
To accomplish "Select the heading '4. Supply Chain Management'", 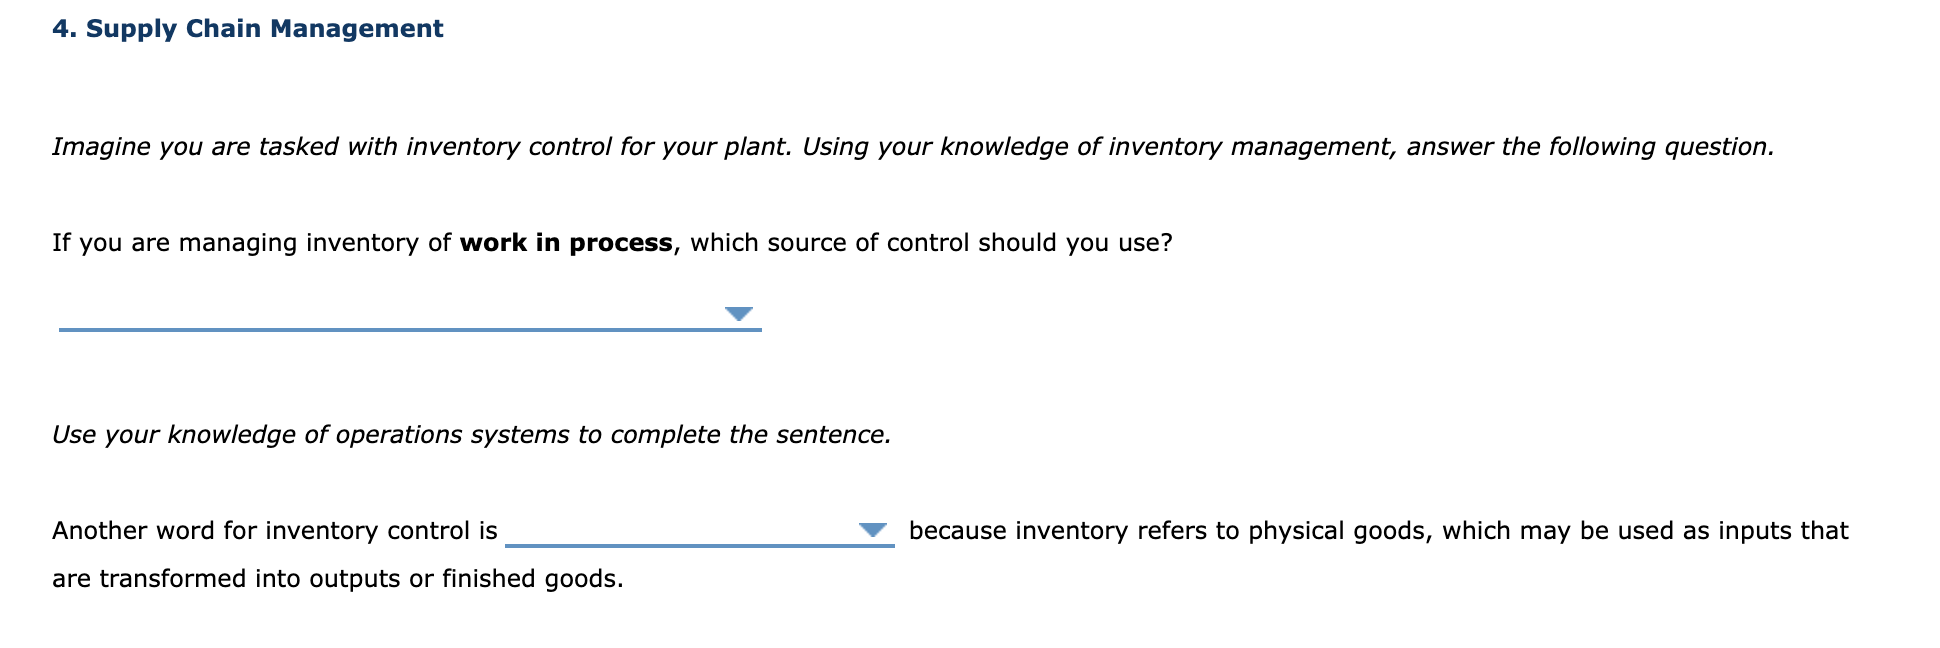I will pos(247,28).
